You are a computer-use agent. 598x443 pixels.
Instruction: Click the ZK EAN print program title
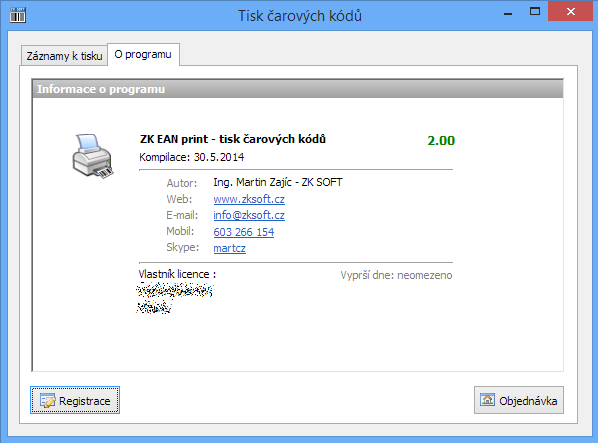coord(233,139)
